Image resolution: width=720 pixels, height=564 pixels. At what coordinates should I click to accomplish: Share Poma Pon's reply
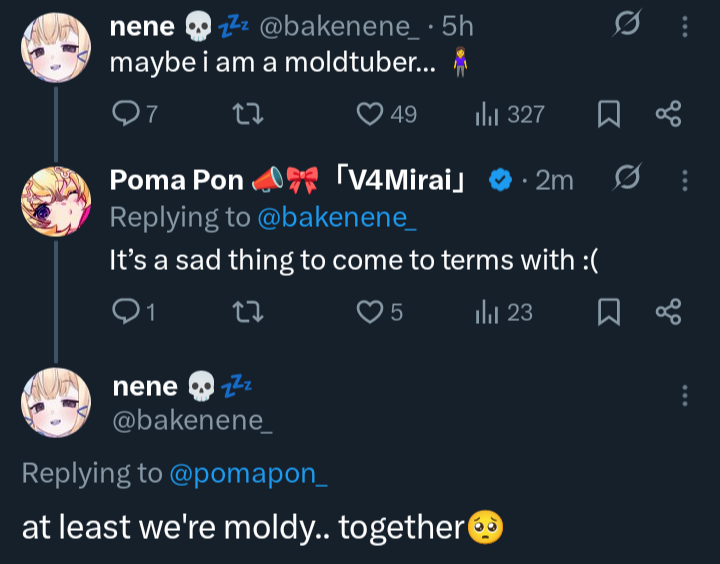pyautogui.click(x=668, y=313)
